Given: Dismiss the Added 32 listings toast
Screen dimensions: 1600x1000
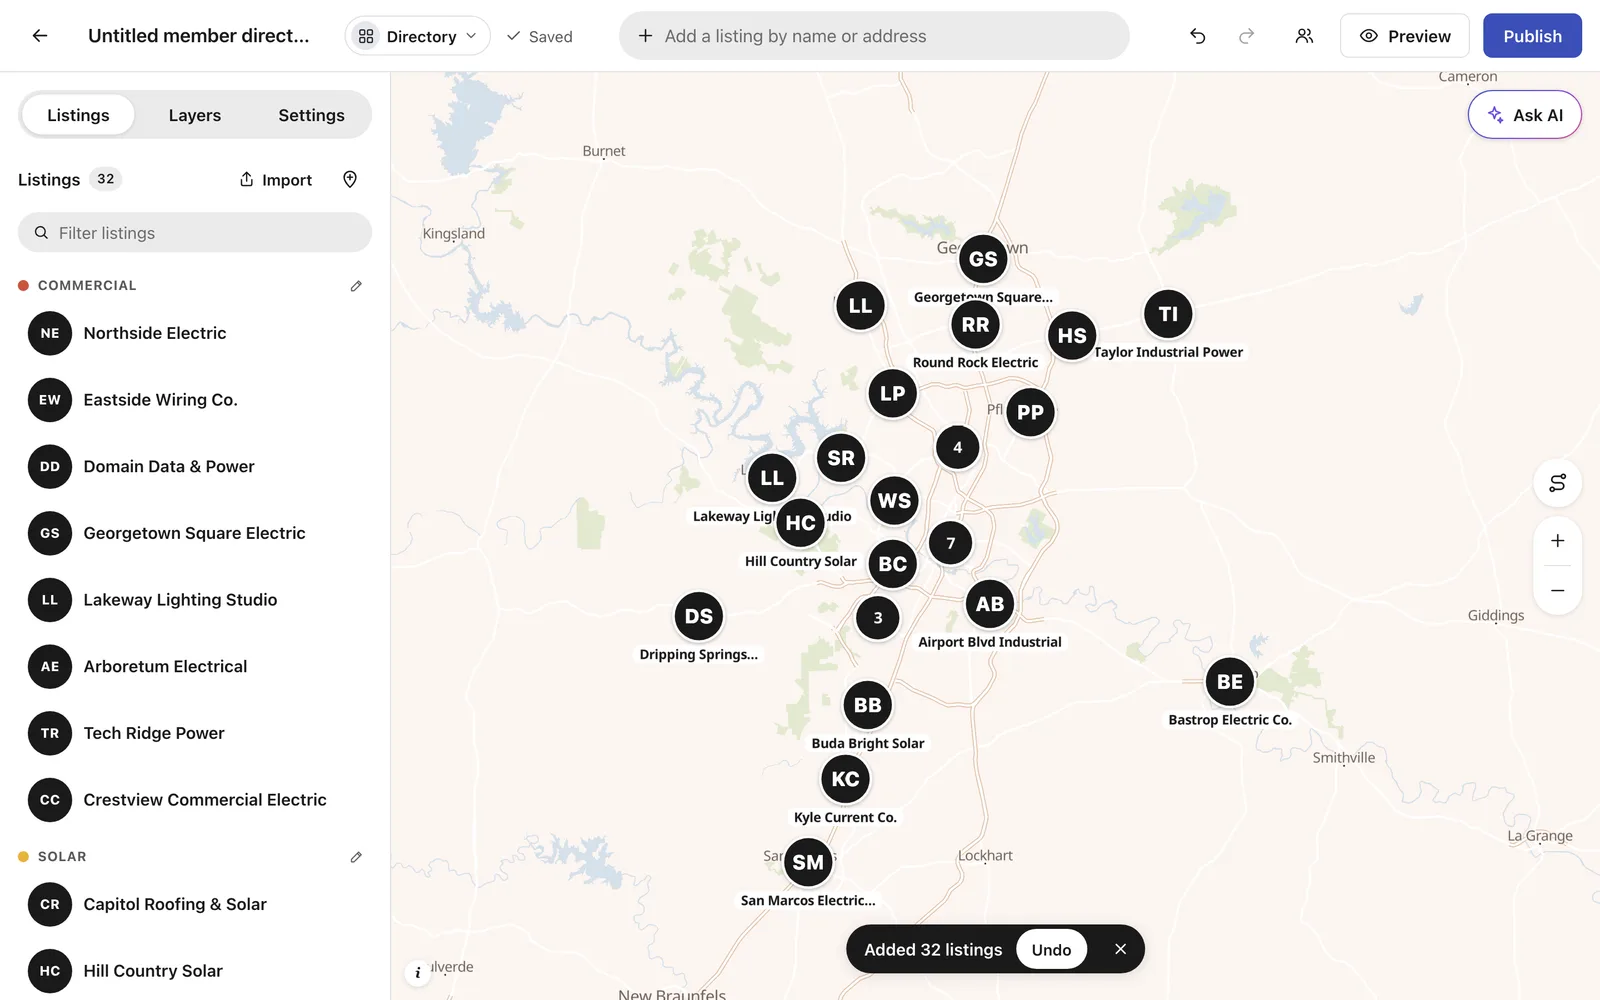Looking at the screenshot, I should 1120,949.
